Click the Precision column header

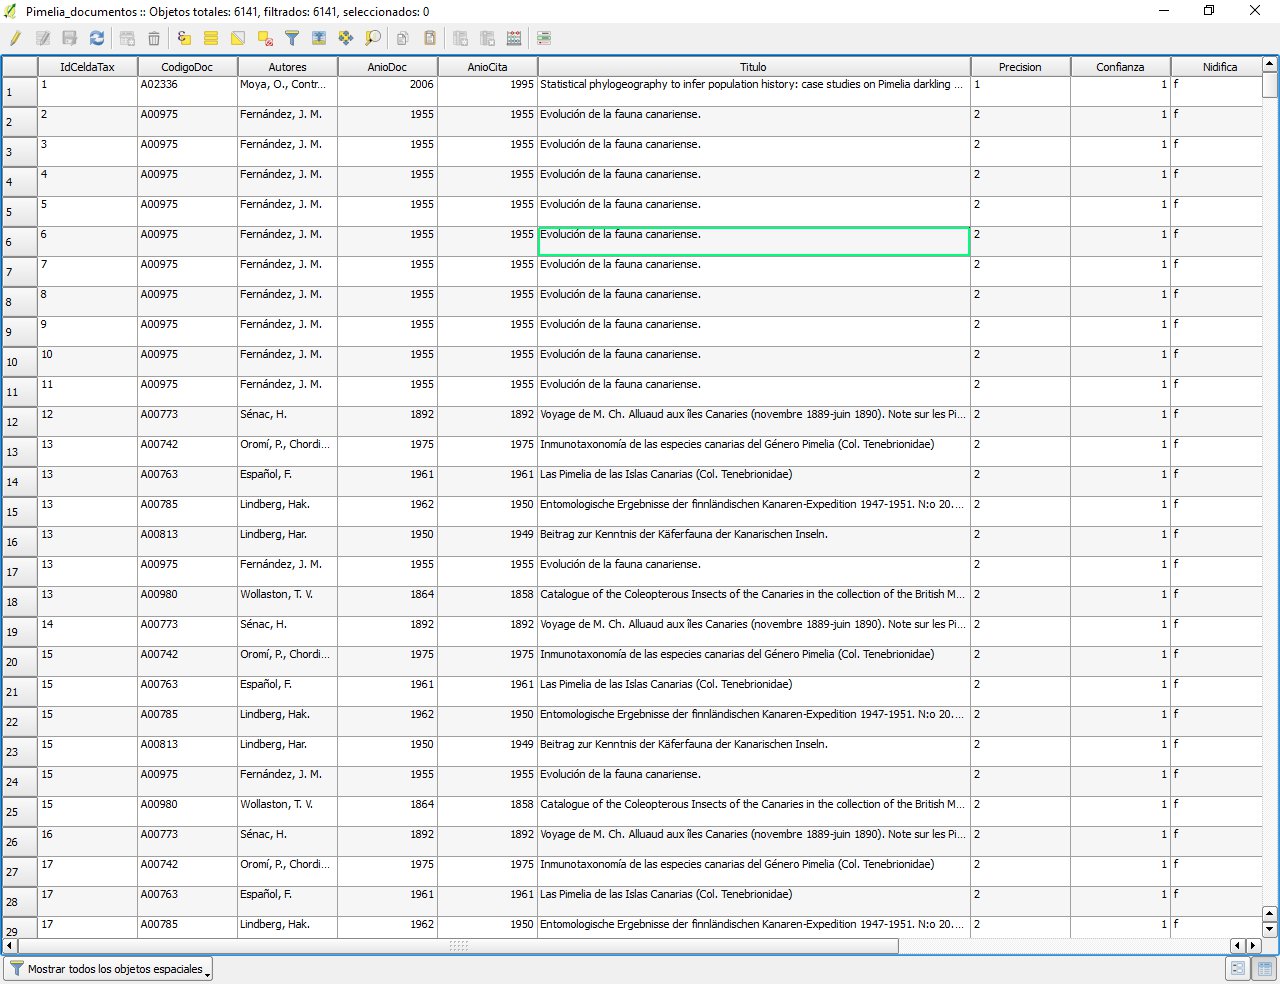click(1020, 67)
